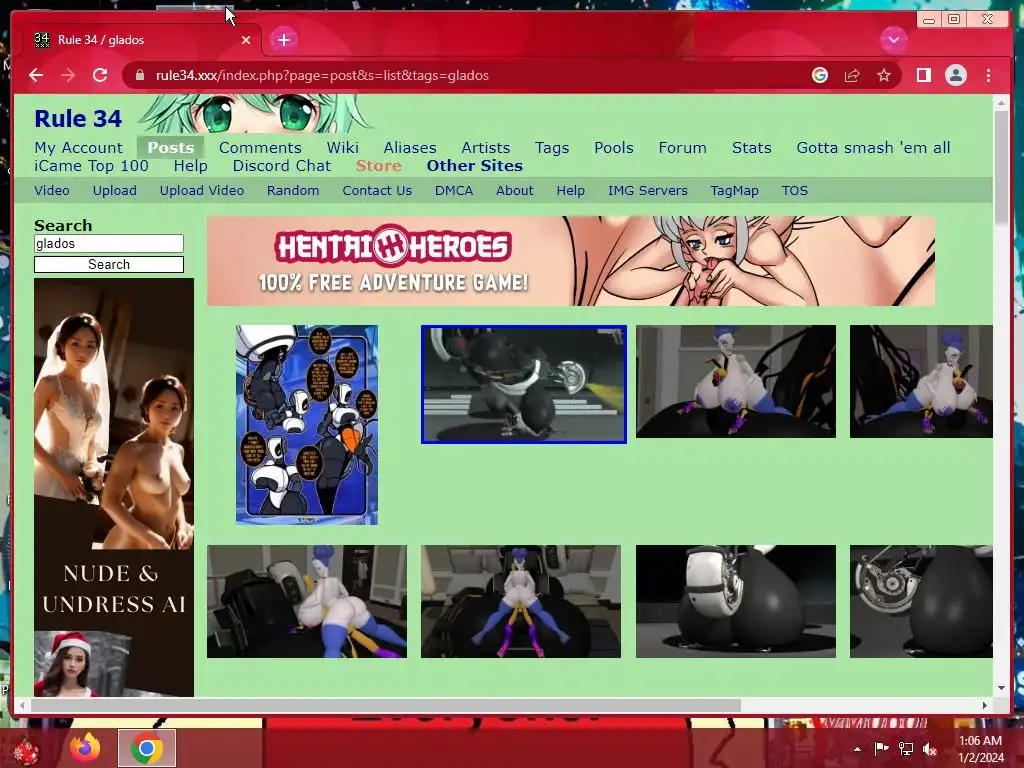
Task: Open the Other Sites link
Action: click(475, 166)
